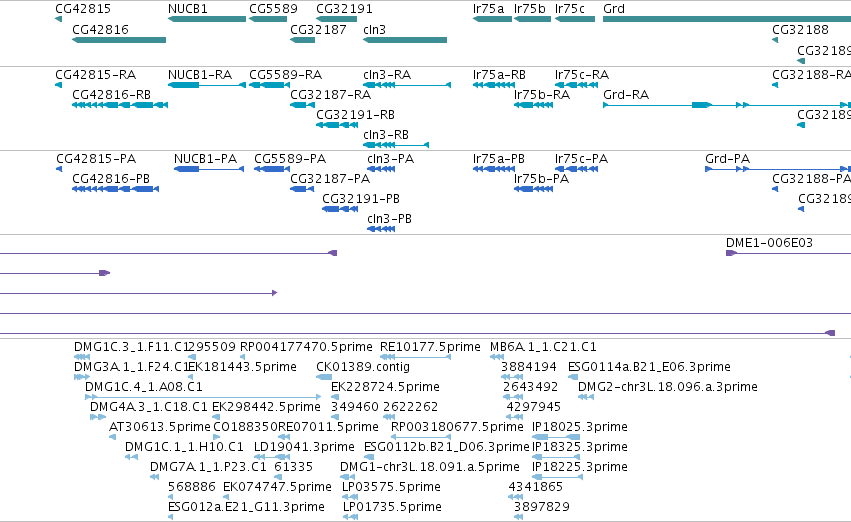This screenshot has height=522, width=851.
Task: Click EST DMG4A.3_1.C18.C1
Action: pyautogui.click(x=149, y=407)
